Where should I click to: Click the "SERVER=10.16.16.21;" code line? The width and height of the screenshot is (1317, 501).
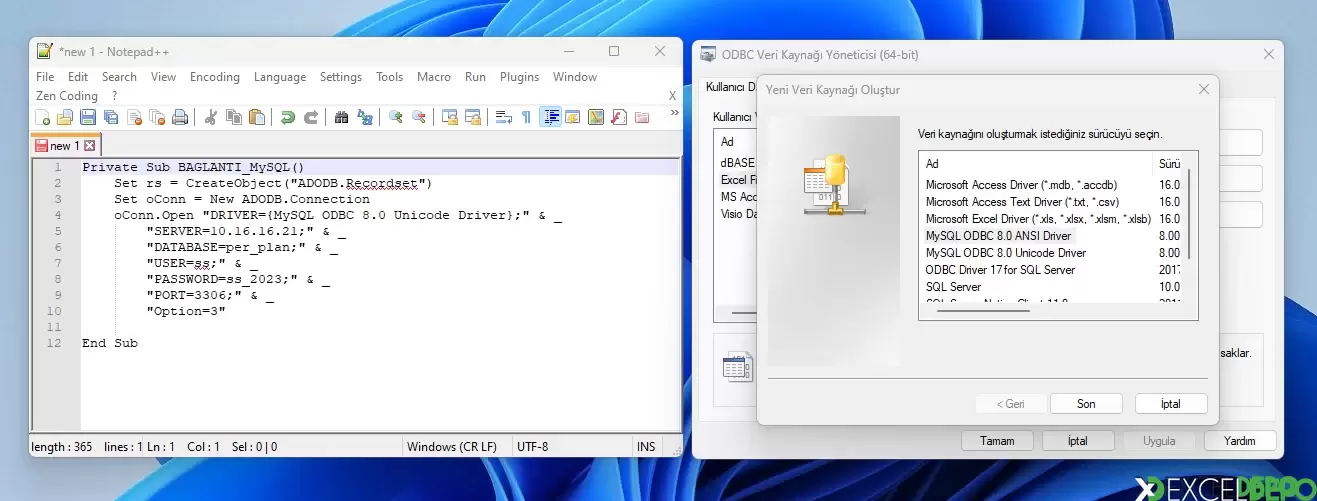(x=246, y=231)
